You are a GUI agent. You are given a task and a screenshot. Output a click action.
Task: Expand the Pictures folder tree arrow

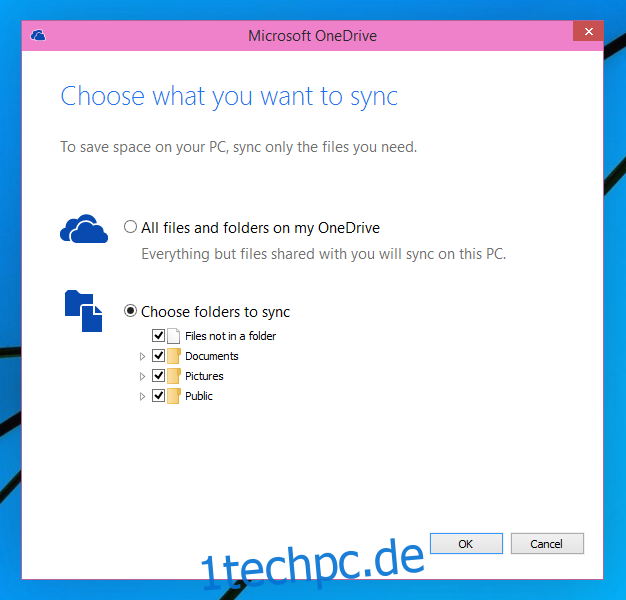tap(142, 376)
